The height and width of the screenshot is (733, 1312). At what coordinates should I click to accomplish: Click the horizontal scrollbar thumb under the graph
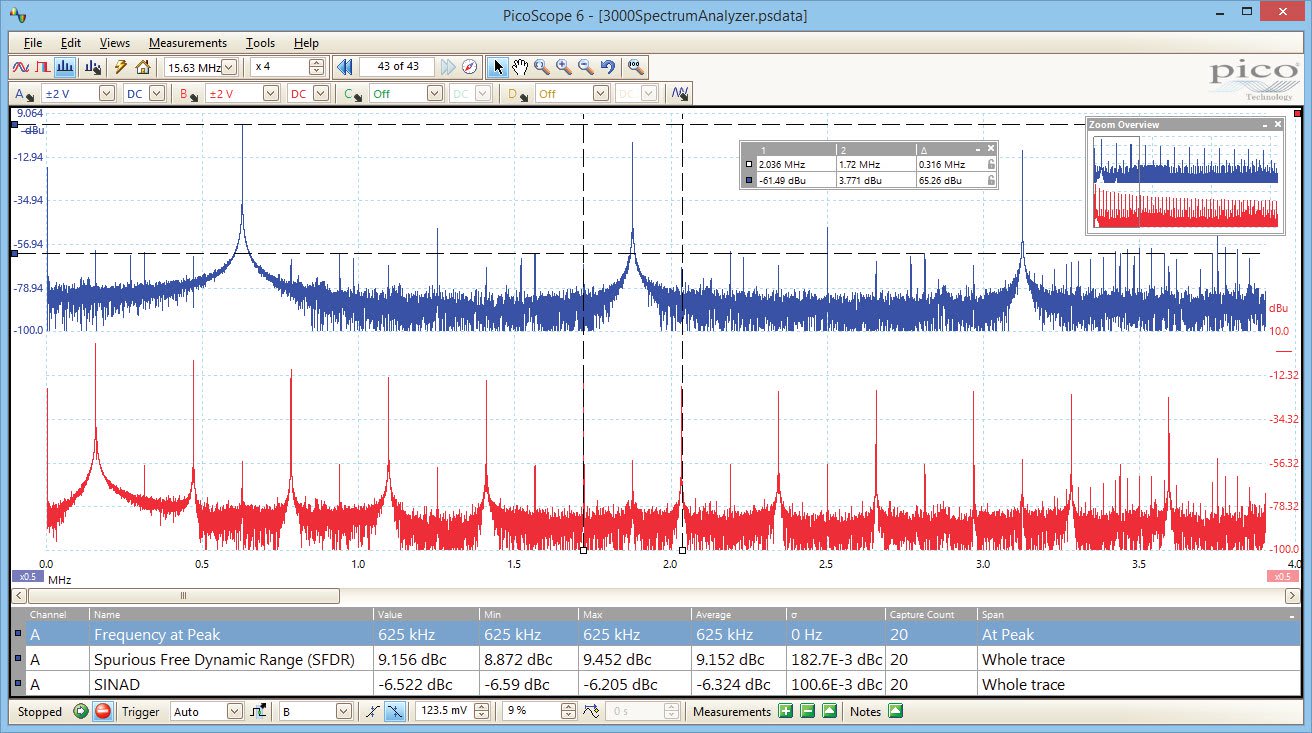(x=183, y=596)
